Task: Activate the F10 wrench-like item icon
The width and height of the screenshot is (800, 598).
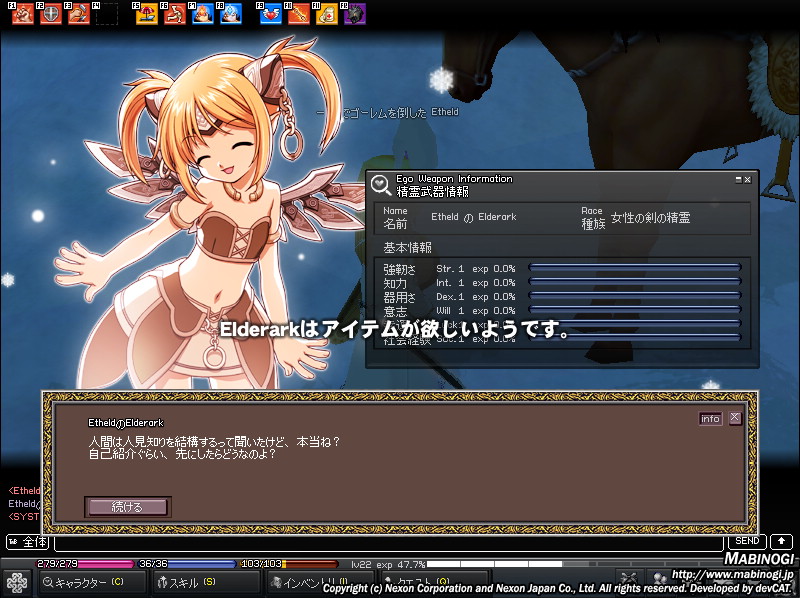Action: (298, 14)
